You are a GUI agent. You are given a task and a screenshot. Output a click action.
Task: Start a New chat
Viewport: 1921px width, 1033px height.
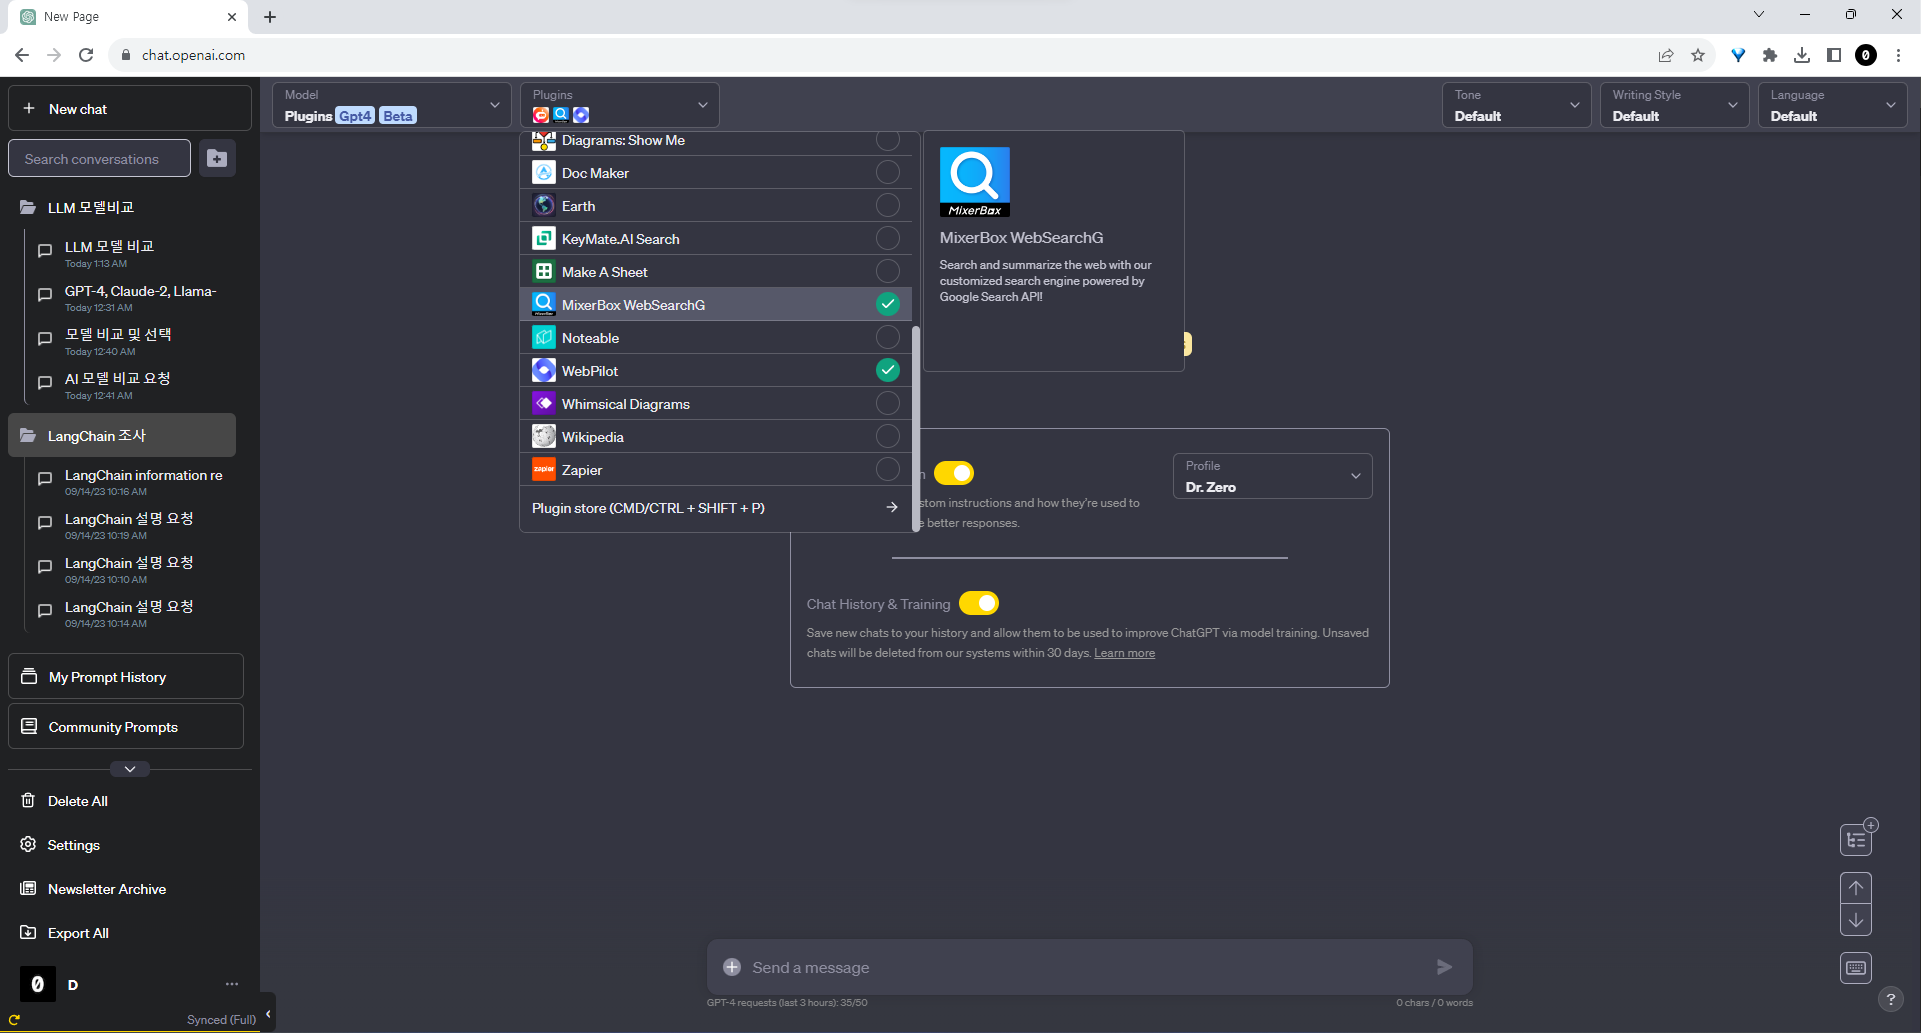(130, 108)
